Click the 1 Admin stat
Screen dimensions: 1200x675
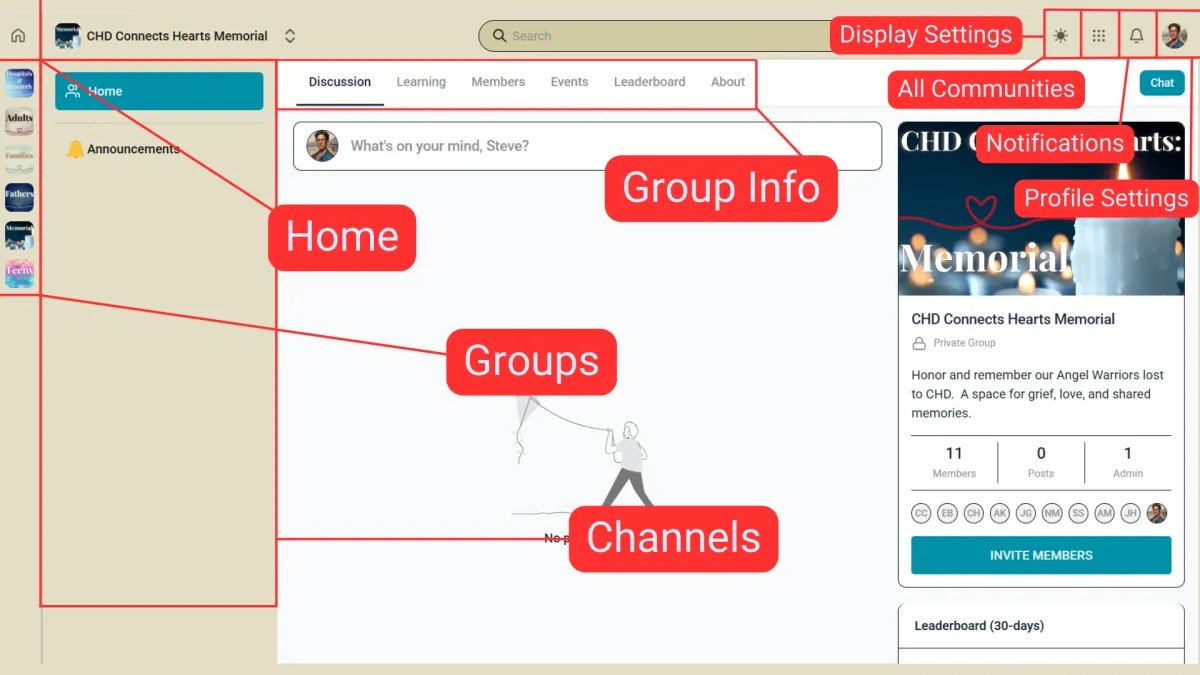pos(1128,462)
